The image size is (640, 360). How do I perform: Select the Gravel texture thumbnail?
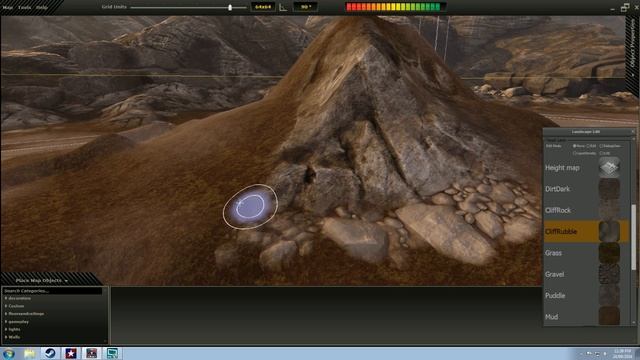[609, 274]
